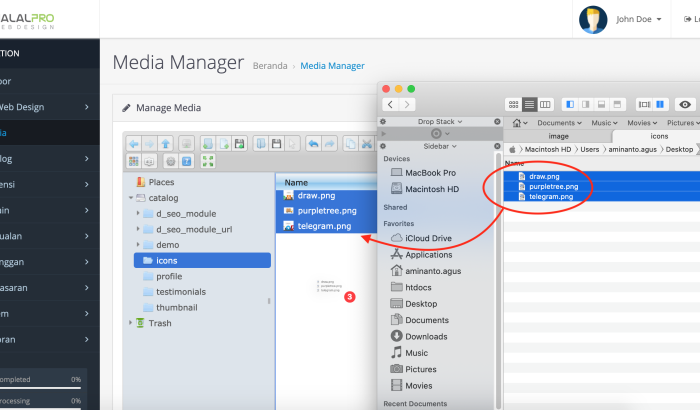Viewport: 700px width, 410px height.
Task: Click the mount network volume icon
Action: point(186,144)
